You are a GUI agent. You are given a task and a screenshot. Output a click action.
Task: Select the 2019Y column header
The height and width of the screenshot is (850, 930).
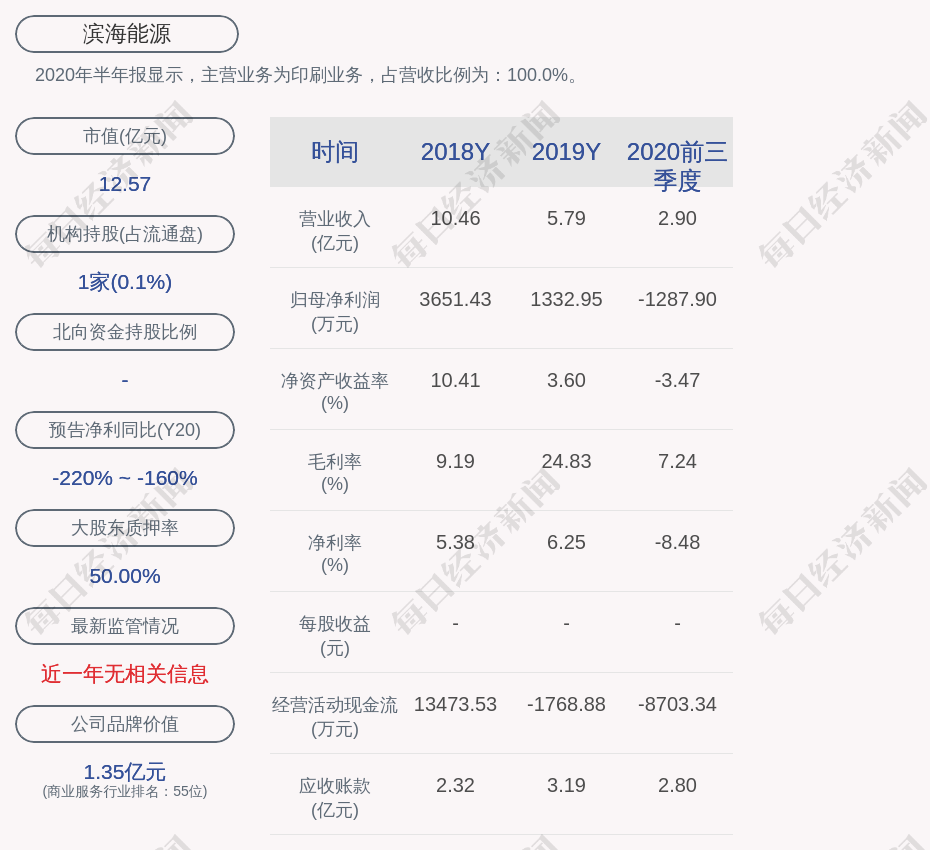(566, 152)
